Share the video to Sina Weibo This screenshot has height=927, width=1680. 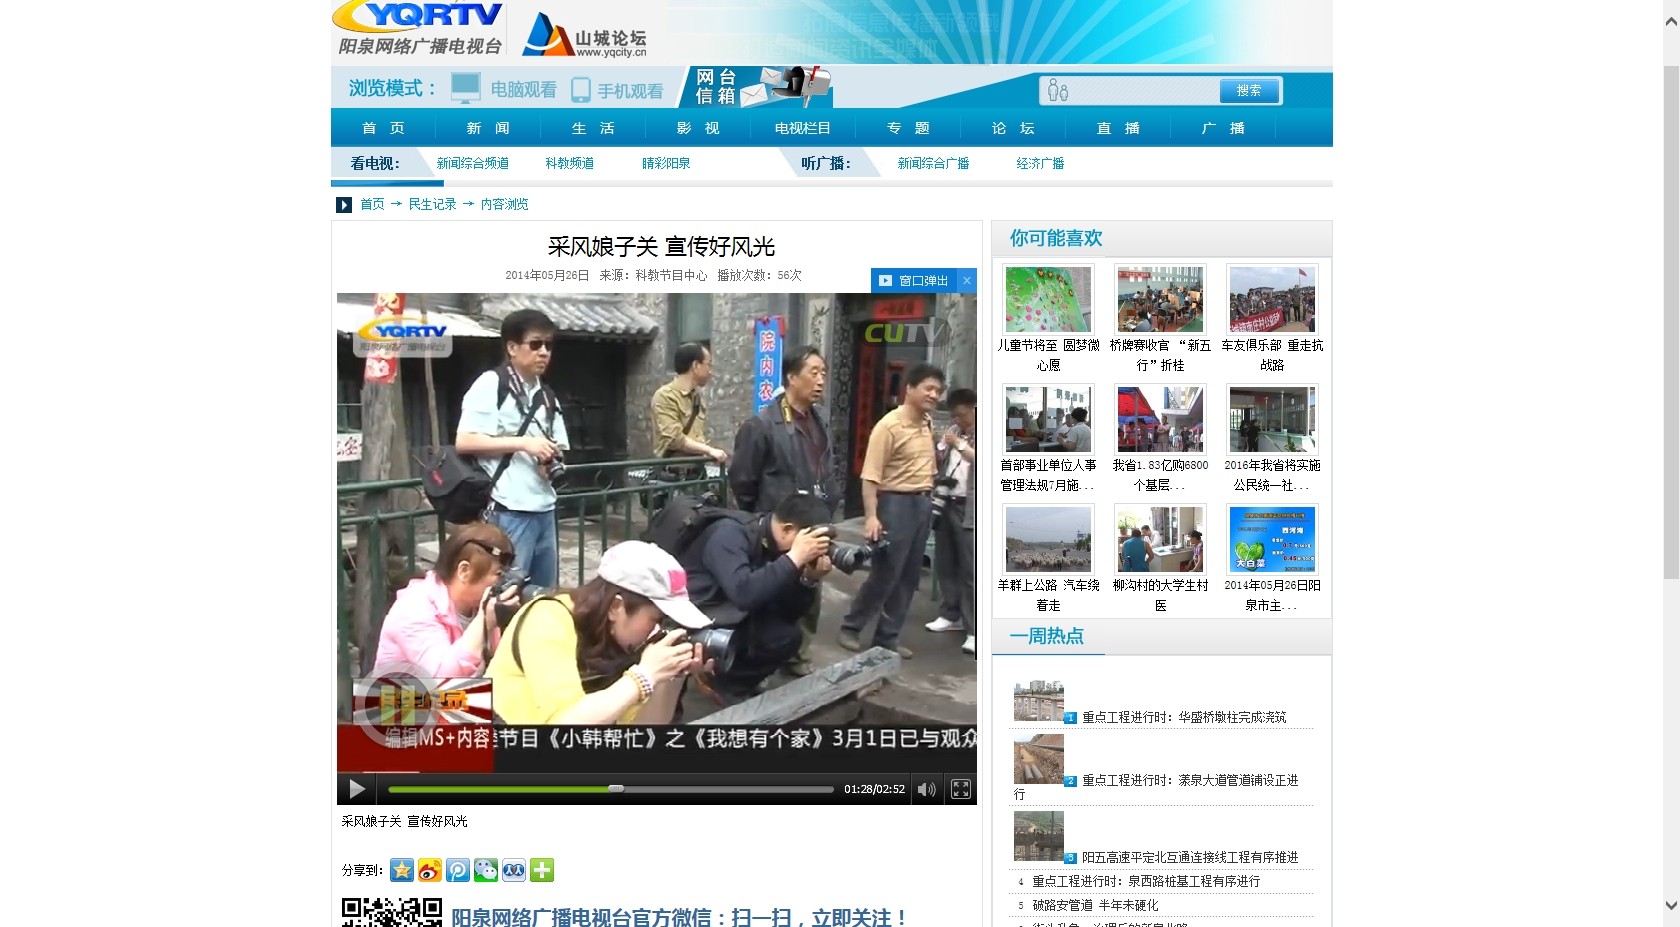tap(430, 870)
